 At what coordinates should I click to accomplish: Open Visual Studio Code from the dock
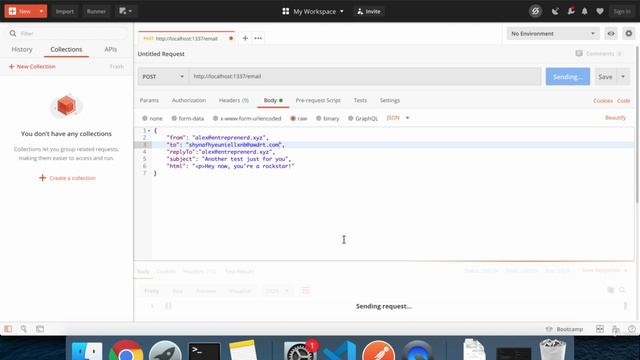339,351
